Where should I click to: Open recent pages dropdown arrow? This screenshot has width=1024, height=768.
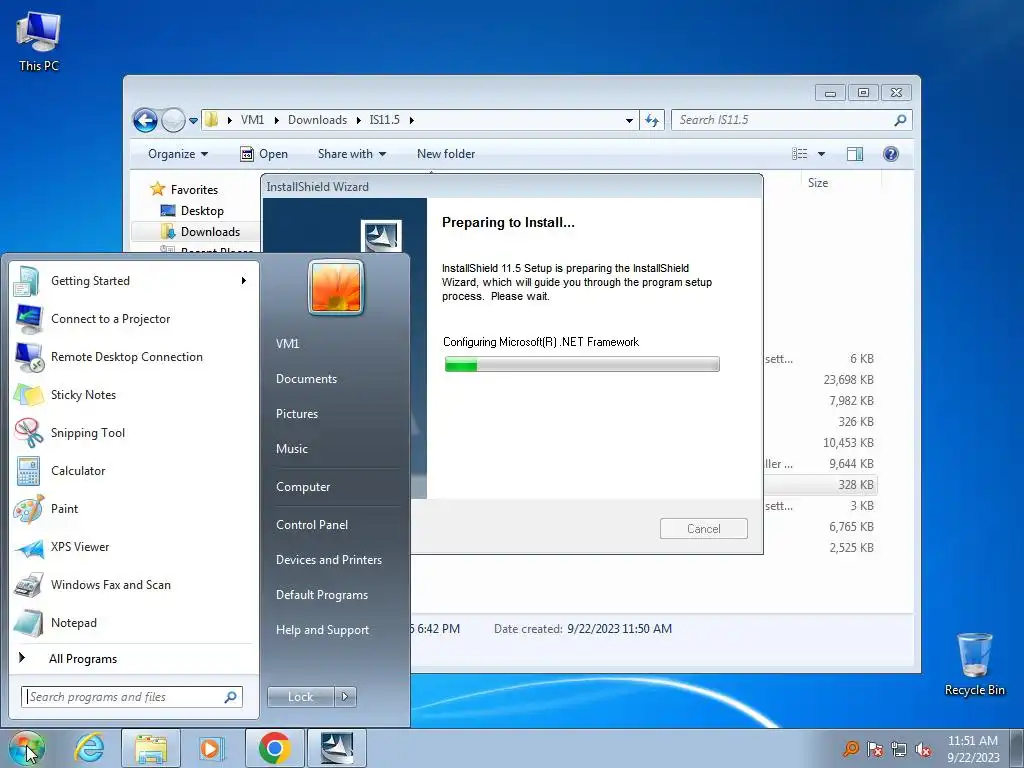[x=193, y=121]
